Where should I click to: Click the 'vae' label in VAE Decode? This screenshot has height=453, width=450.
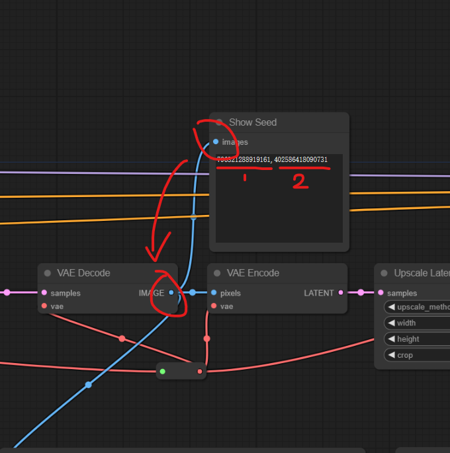57,306
